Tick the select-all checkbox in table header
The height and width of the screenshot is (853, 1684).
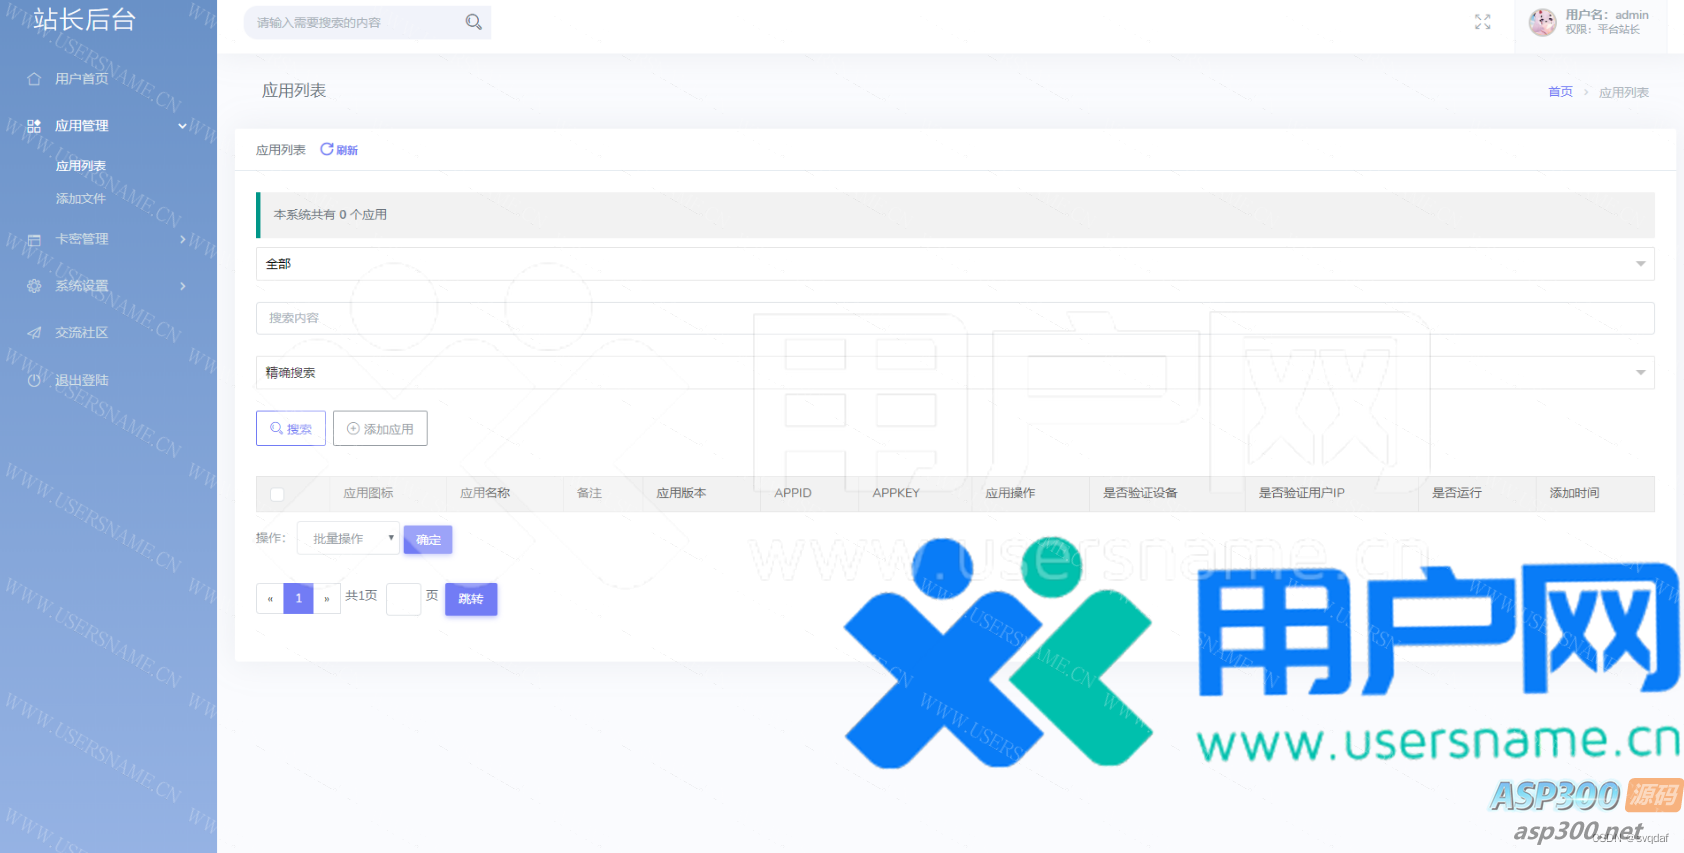point(277,494)
